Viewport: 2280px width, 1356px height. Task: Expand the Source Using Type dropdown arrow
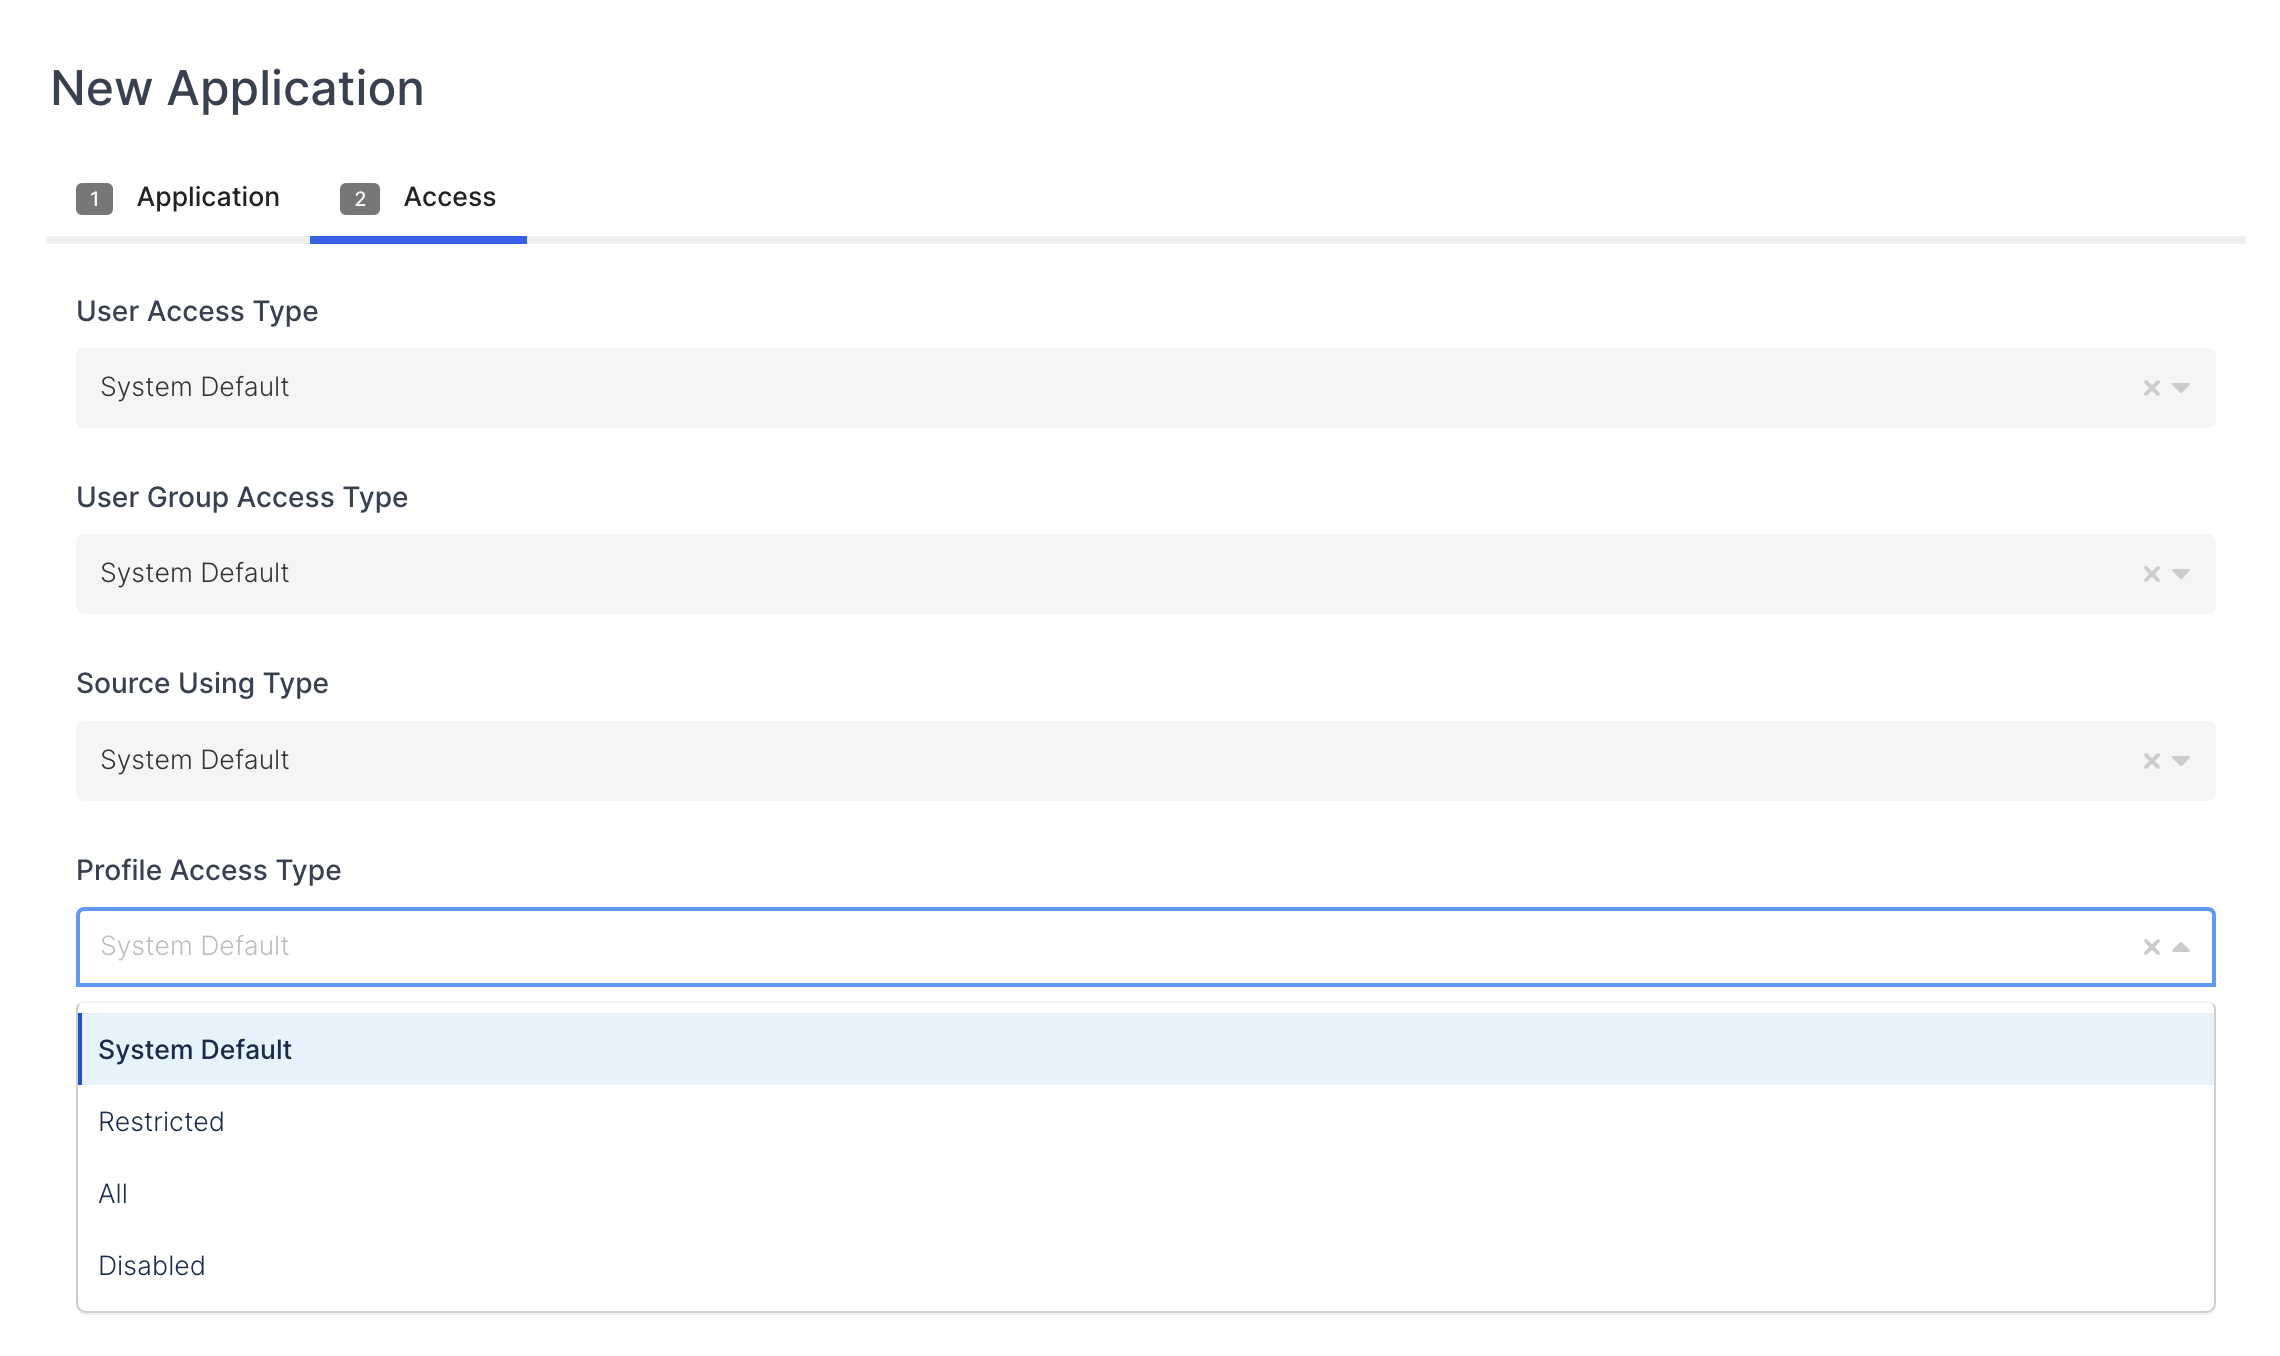pos(2181,761)
